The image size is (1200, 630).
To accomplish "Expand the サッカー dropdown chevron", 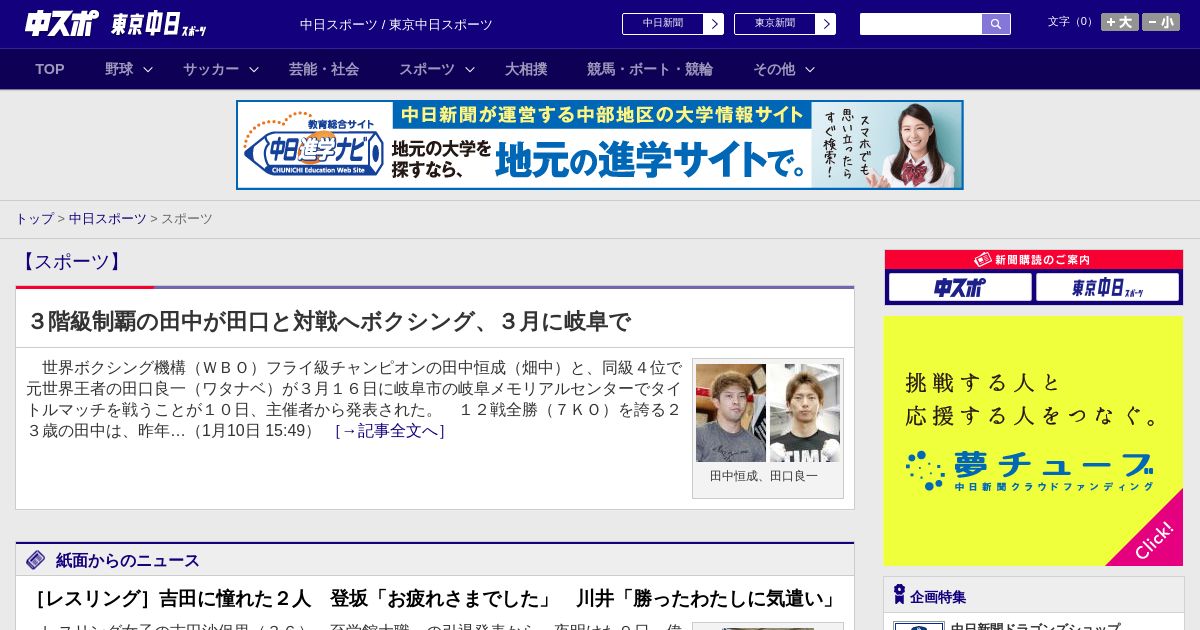I will pyautogui.click(x=254, y=69).
